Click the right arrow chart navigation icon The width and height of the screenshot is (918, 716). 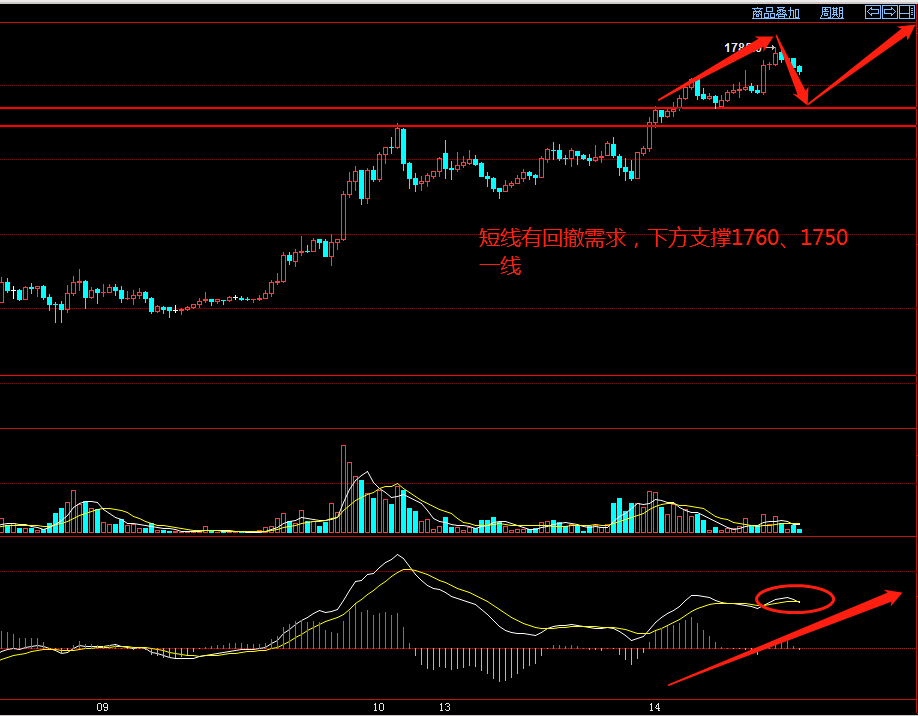coord(890,12)
